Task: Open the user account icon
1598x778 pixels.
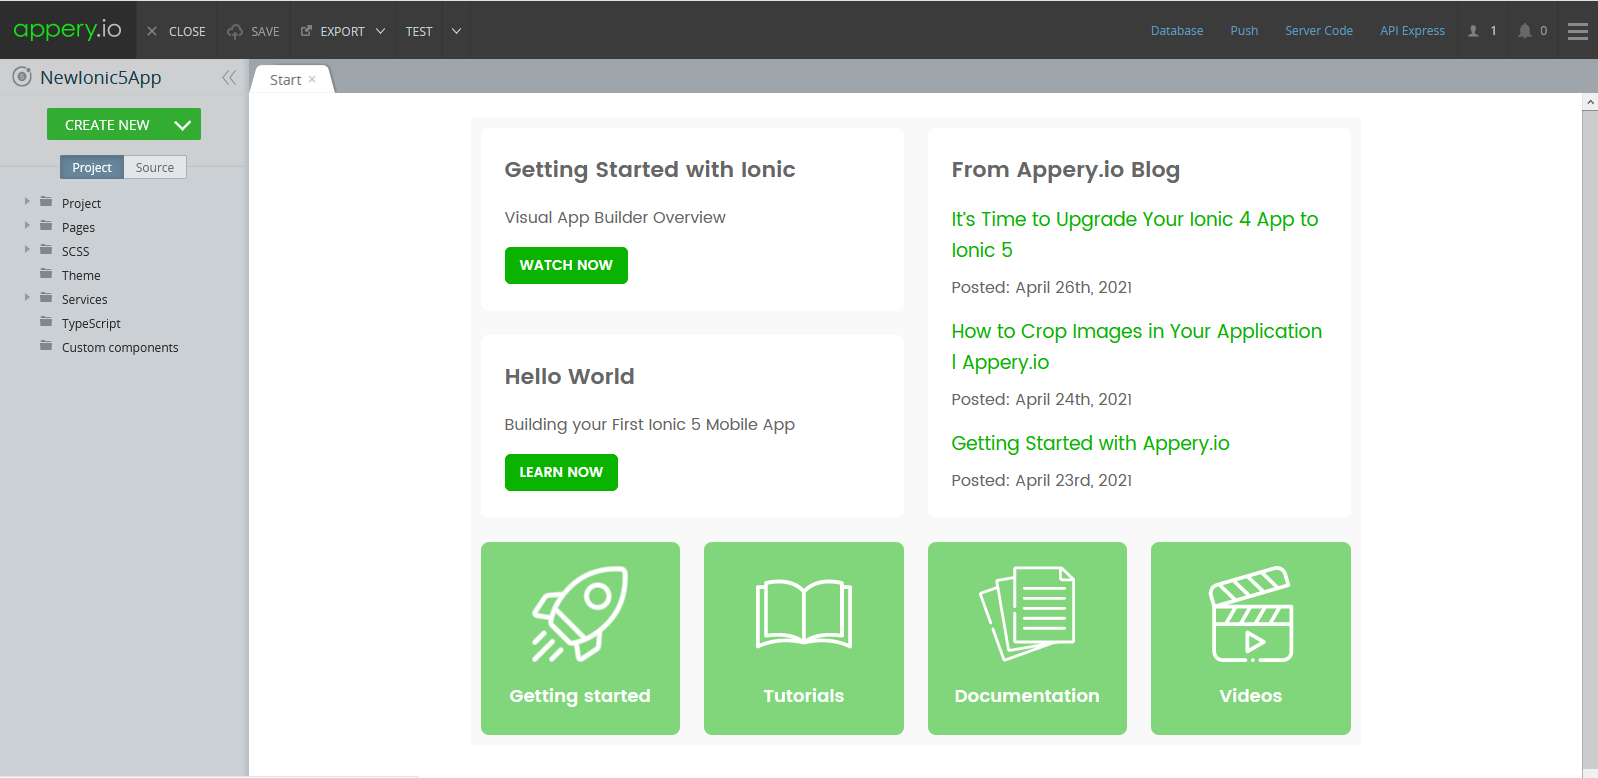Action: pos(1473,31)
